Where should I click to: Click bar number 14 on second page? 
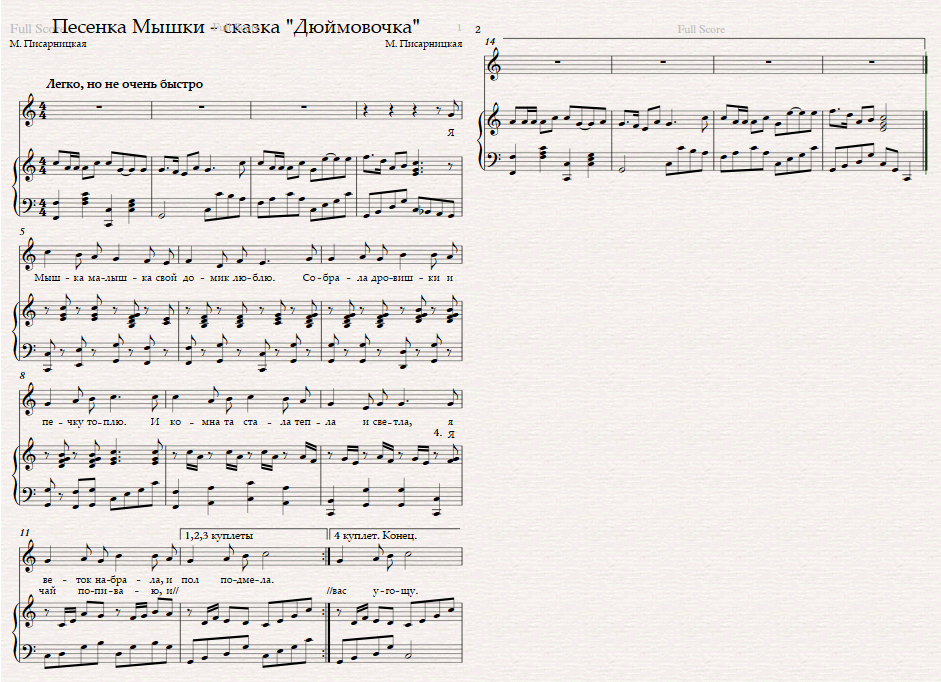tap(490, 41)
